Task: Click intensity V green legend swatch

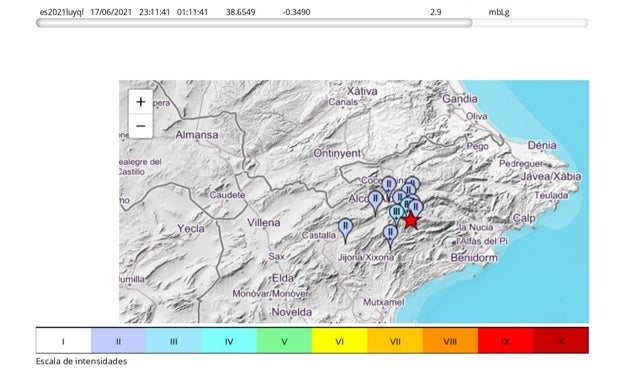Action: point(285,341)
